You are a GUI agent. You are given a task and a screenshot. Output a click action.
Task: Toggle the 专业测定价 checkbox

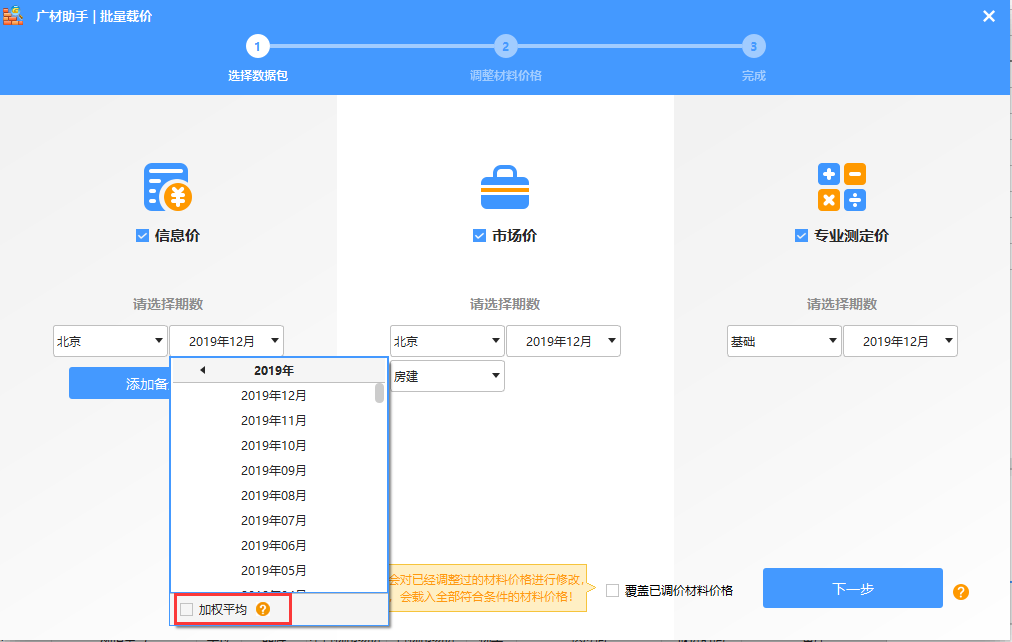pos(801,236)
